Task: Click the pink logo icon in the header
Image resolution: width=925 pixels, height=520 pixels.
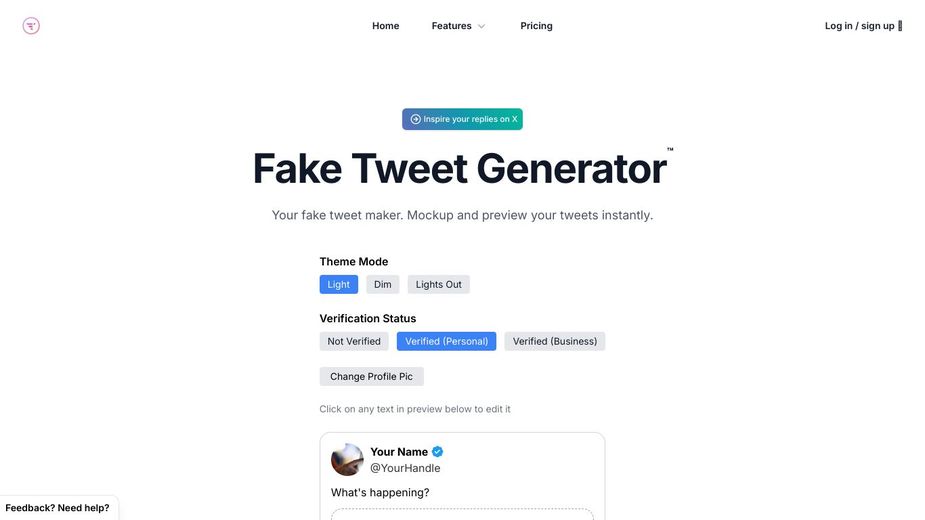Action: [31, 26]
